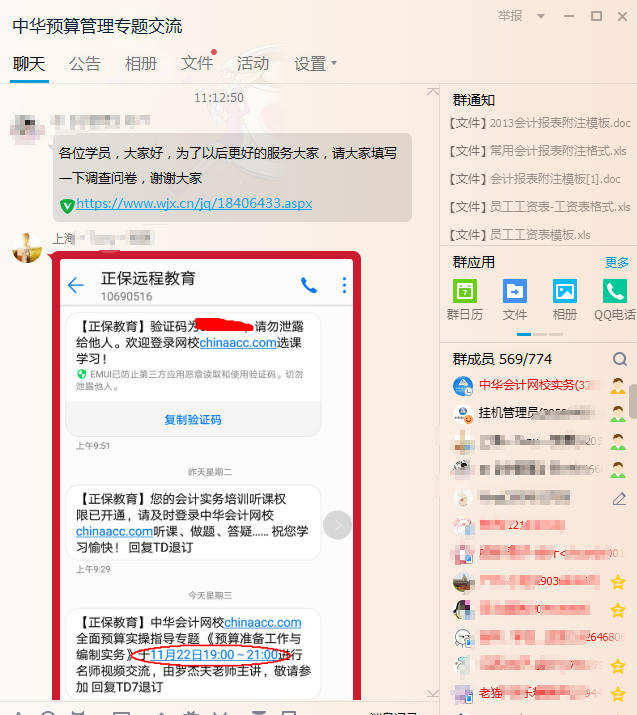Click the pencil edit icon in member list

[619, 499]
